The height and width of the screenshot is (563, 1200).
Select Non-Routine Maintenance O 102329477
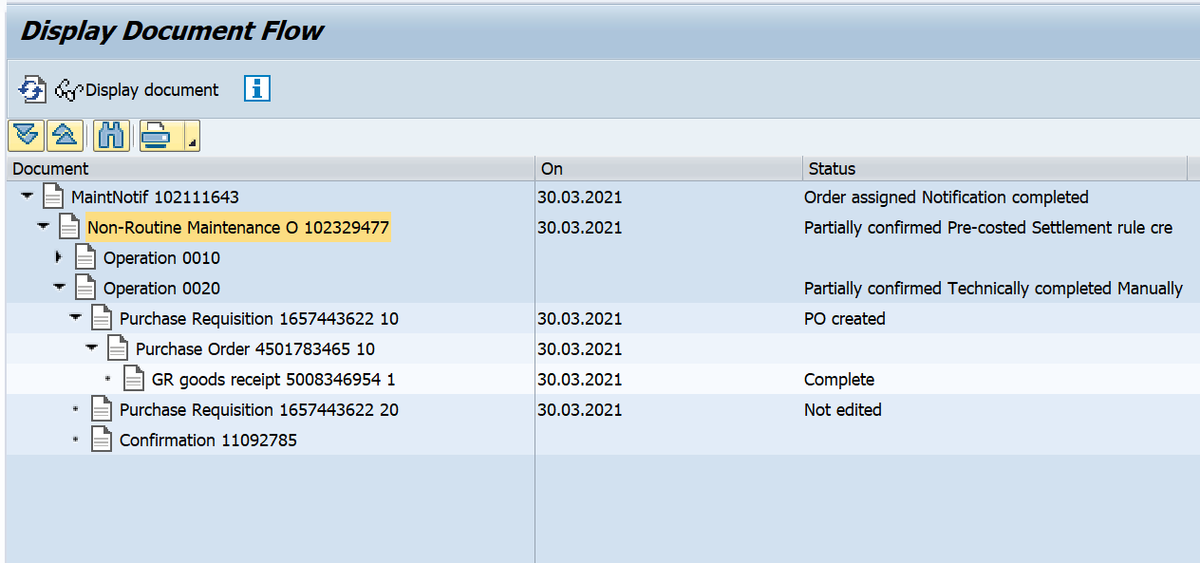[238, 228]
